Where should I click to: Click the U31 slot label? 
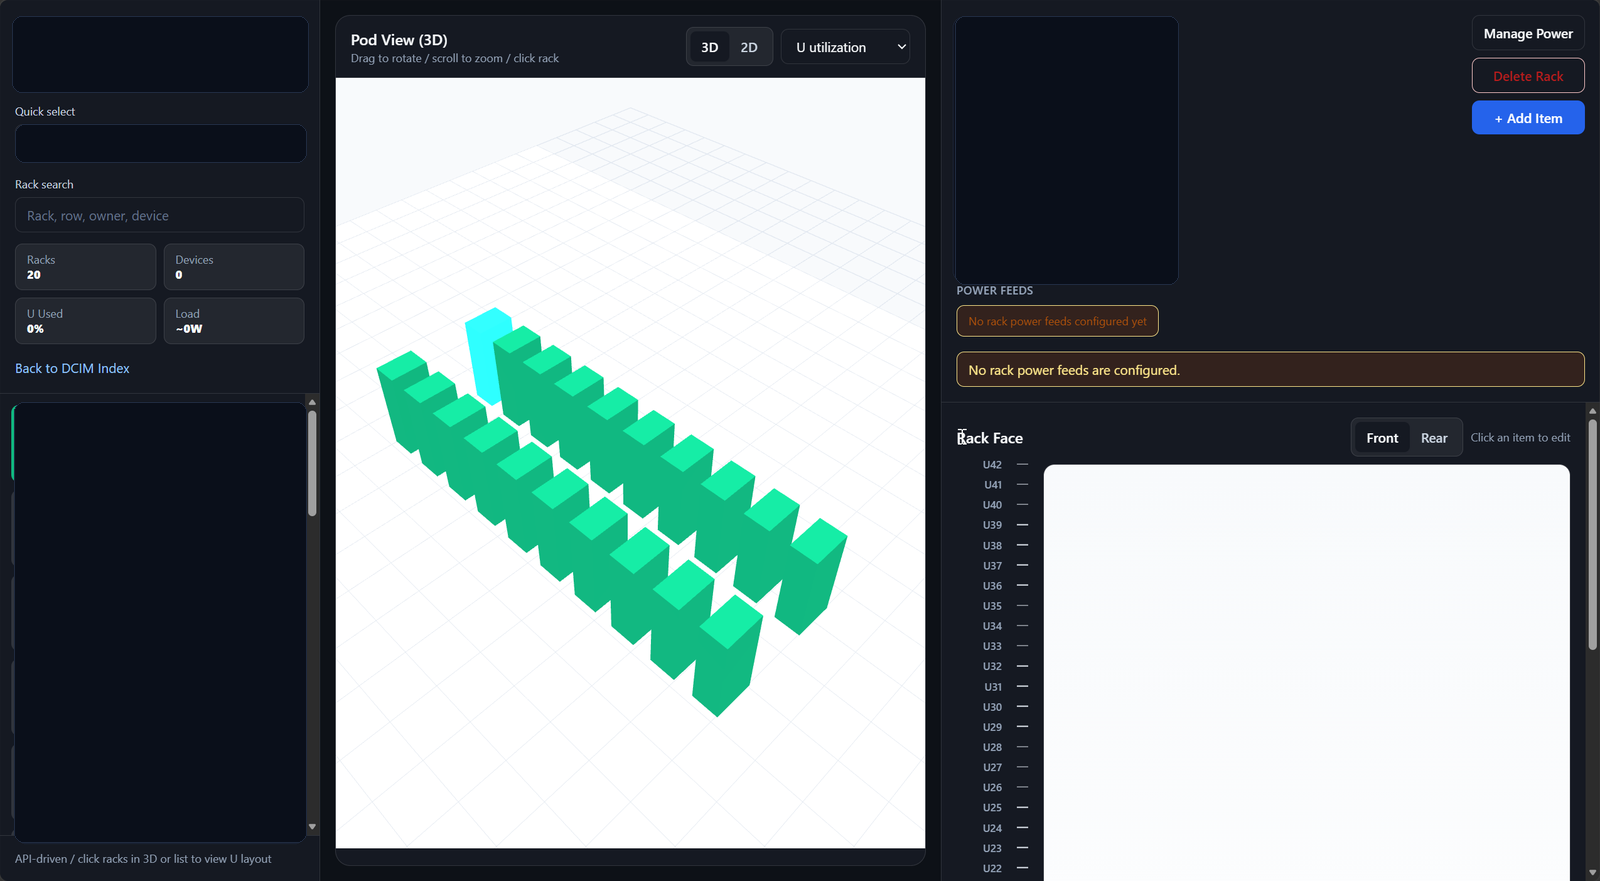992,687
